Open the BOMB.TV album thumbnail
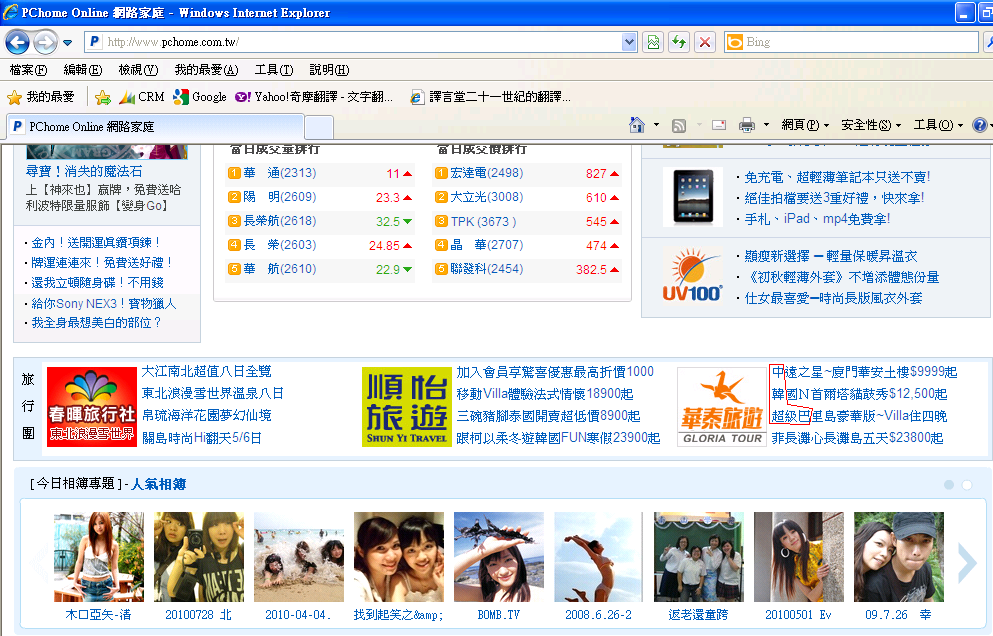 pyautogui.click(x=498, y=558)
